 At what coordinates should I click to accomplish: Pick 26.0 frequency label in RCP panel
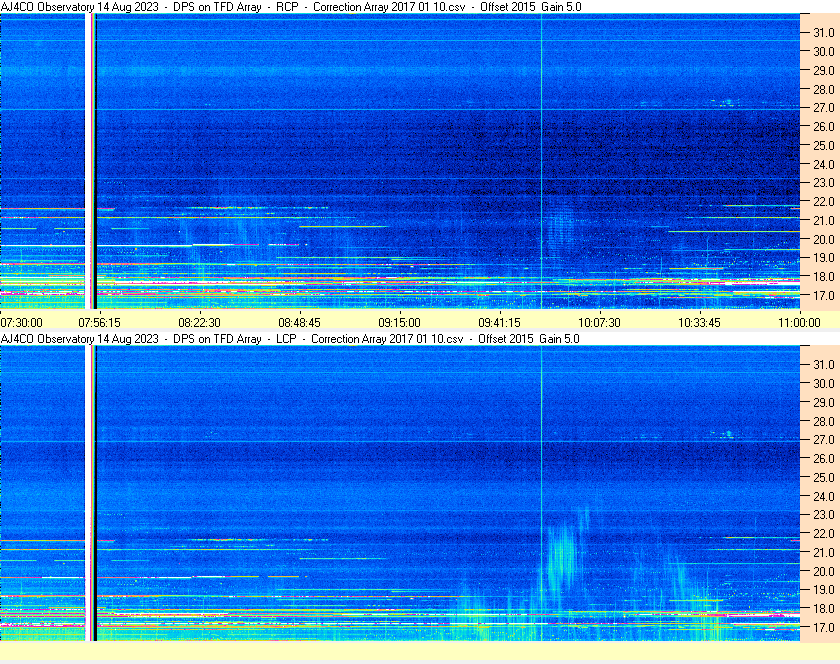click(824, 126)
